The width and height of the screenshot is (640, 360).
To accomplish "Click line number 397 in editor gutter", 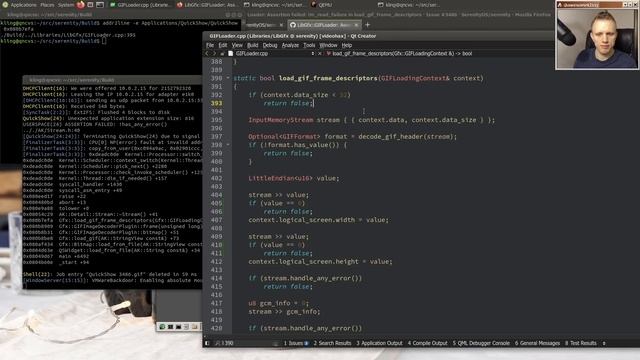I will [x=216, y=136].
